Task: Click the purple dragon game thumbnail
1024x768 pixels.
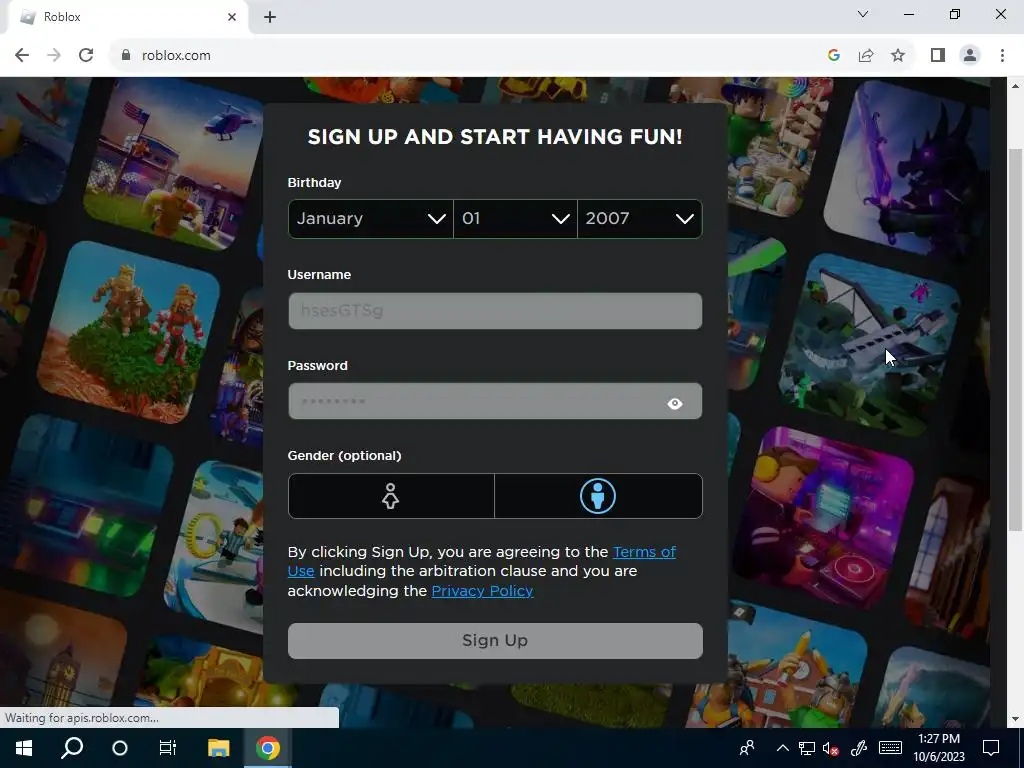Action: pyautogui.click(x=908, y=168)
